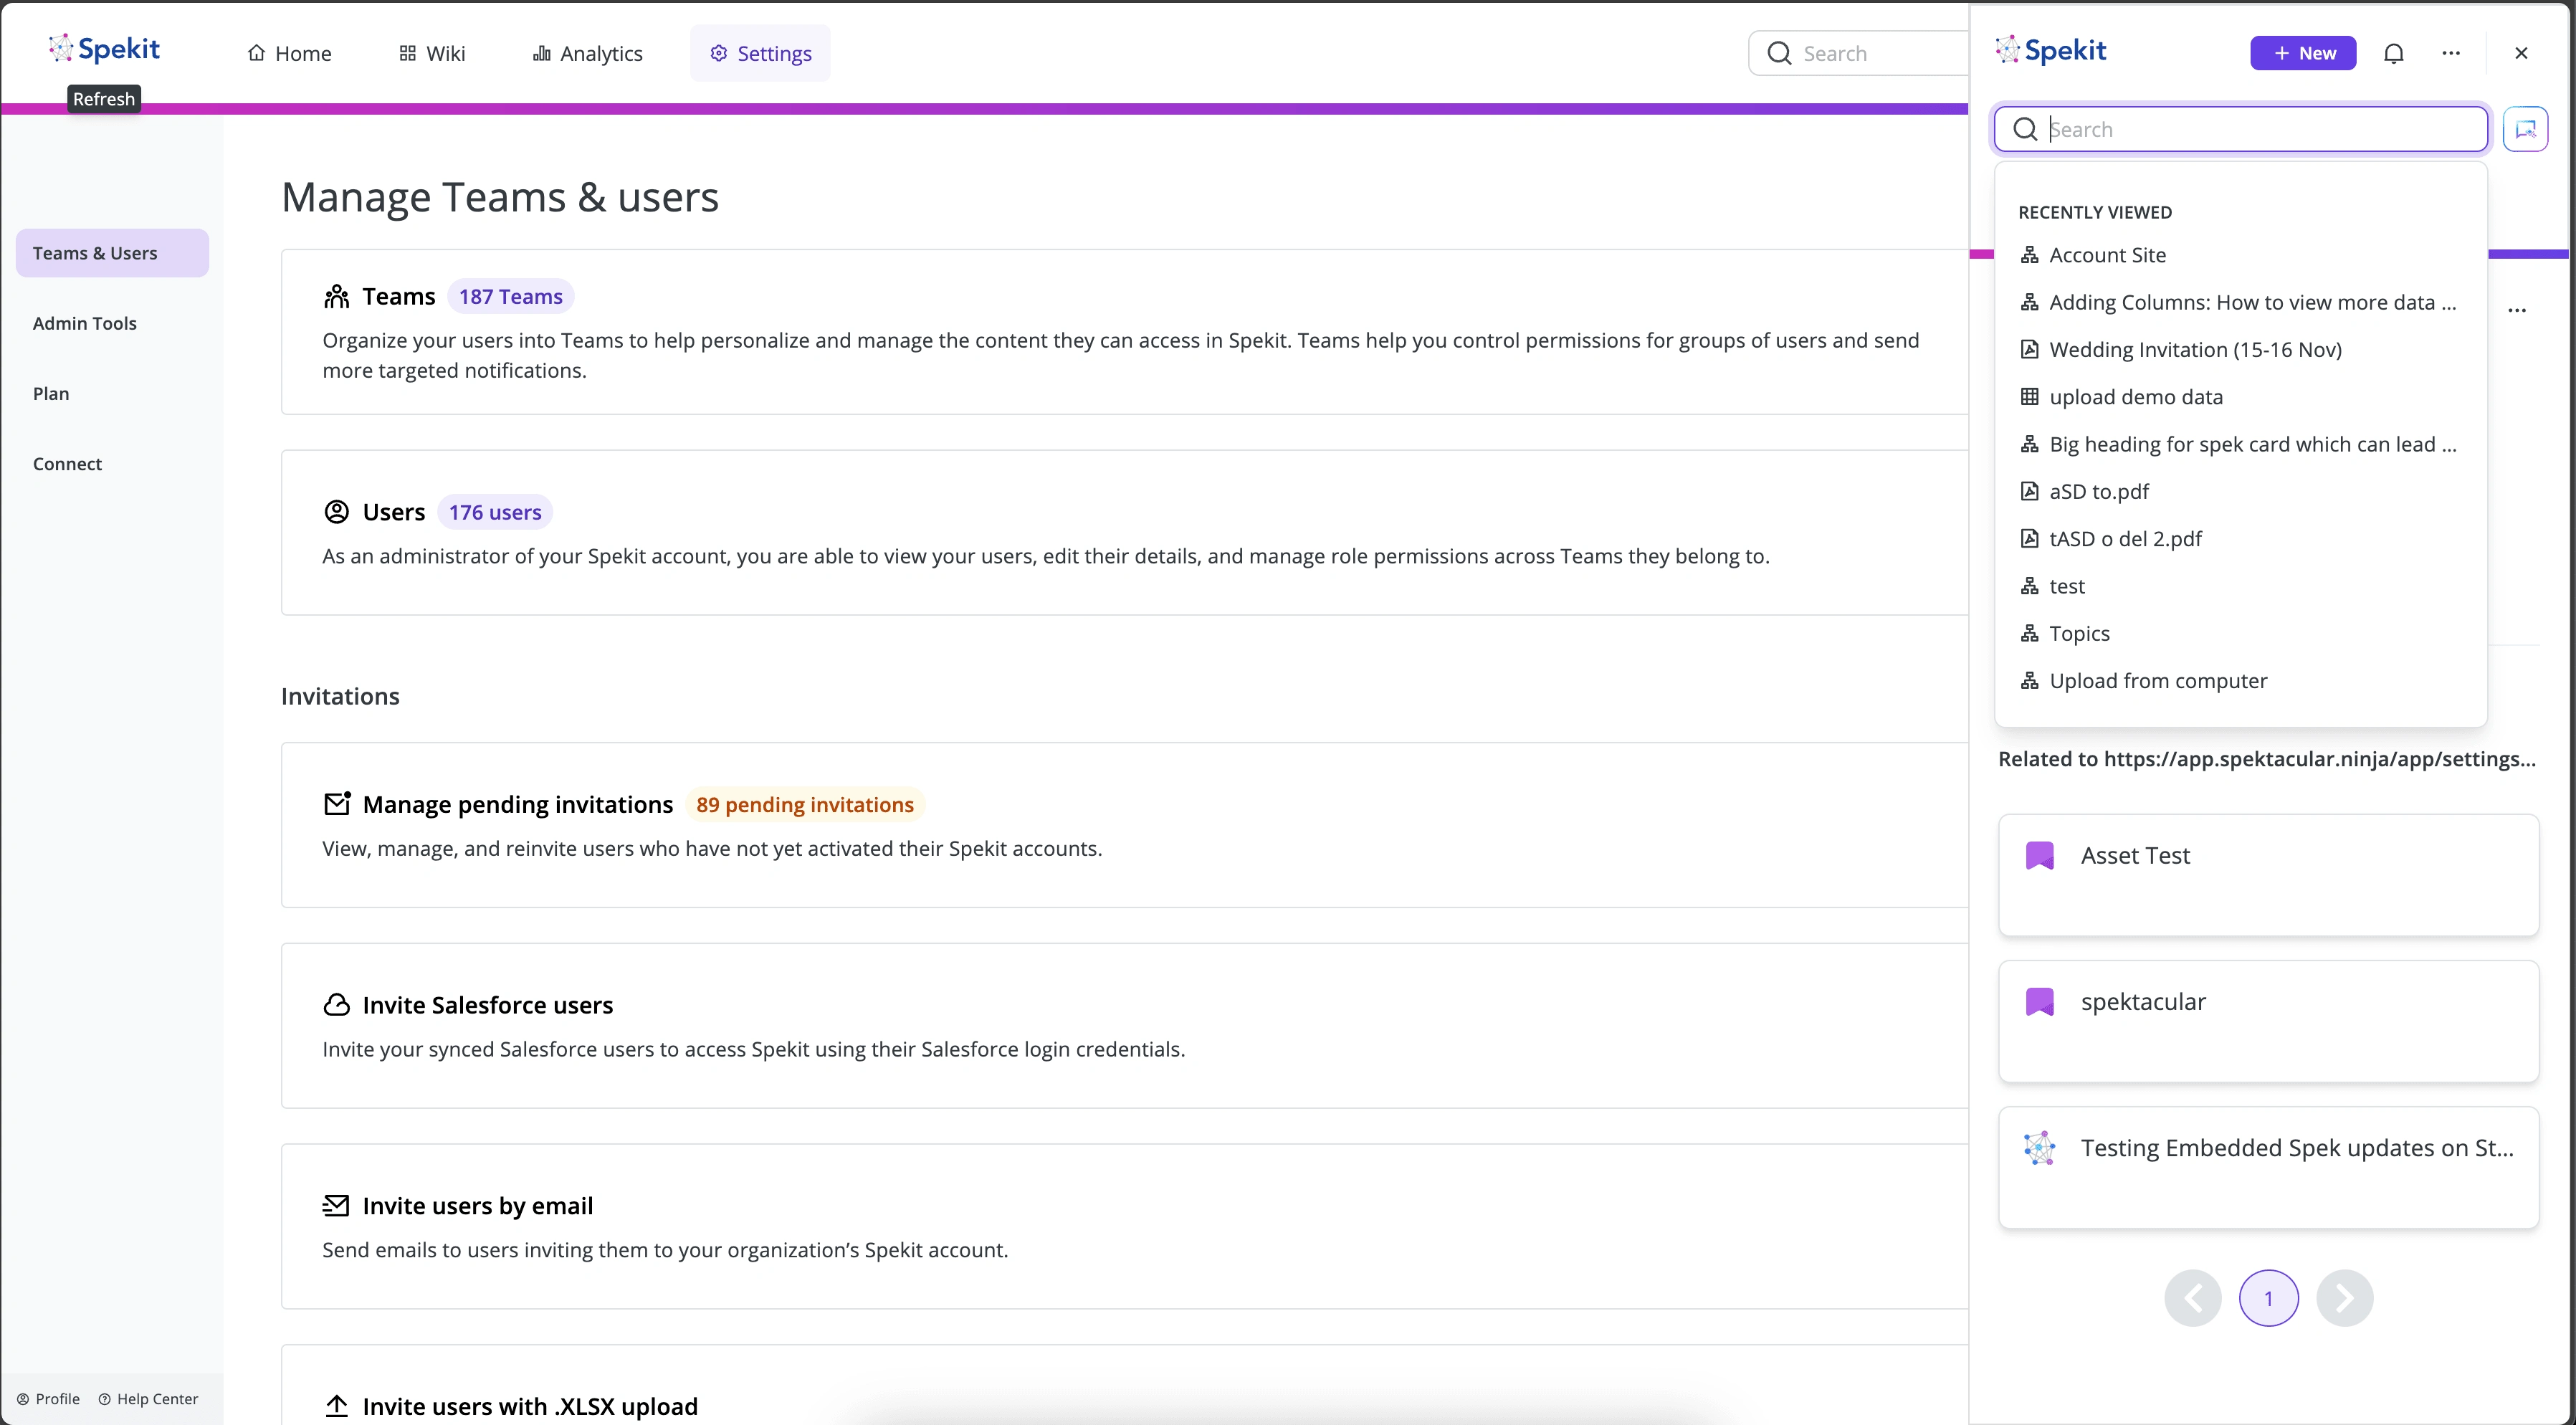2576x1425 pixels.
Task: Click the 187 Teams badge
Action: [x=510, y=296]
